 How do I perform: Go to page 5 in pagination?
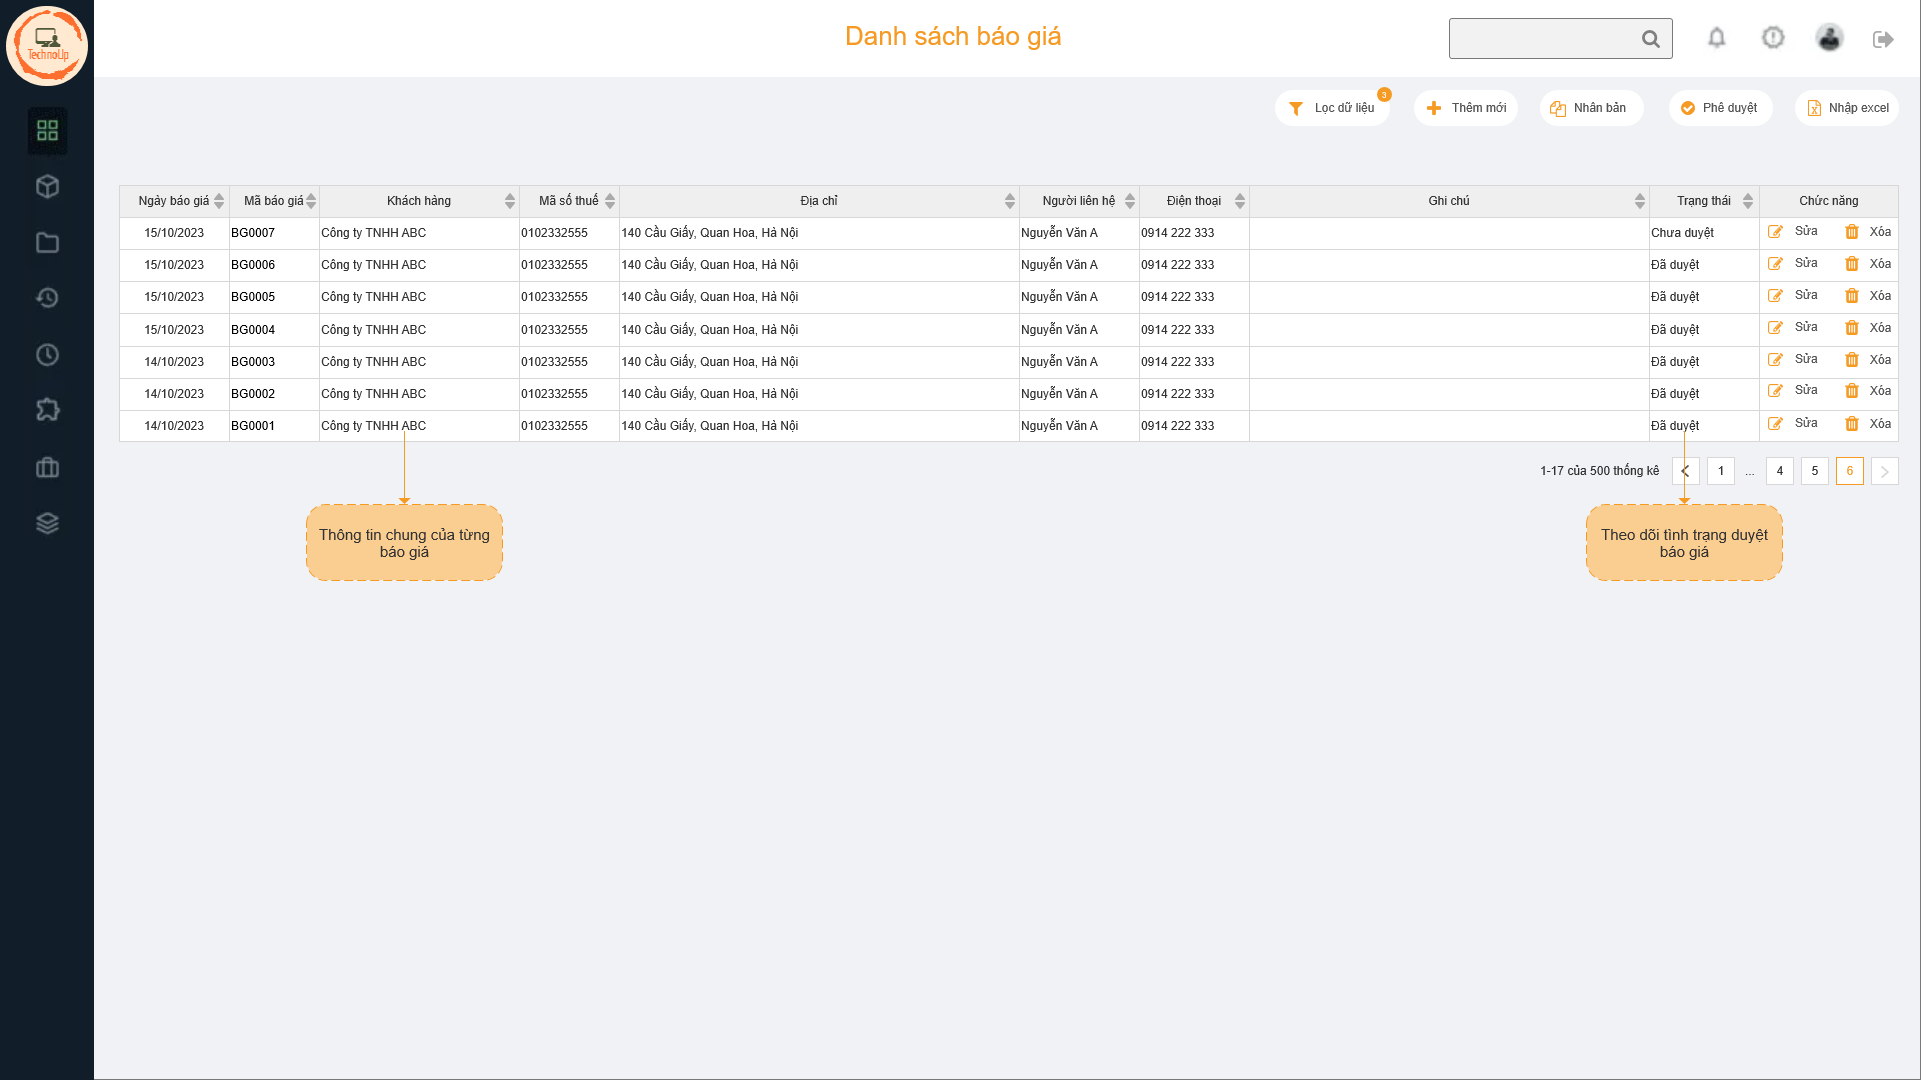[x=1814, y=471]
